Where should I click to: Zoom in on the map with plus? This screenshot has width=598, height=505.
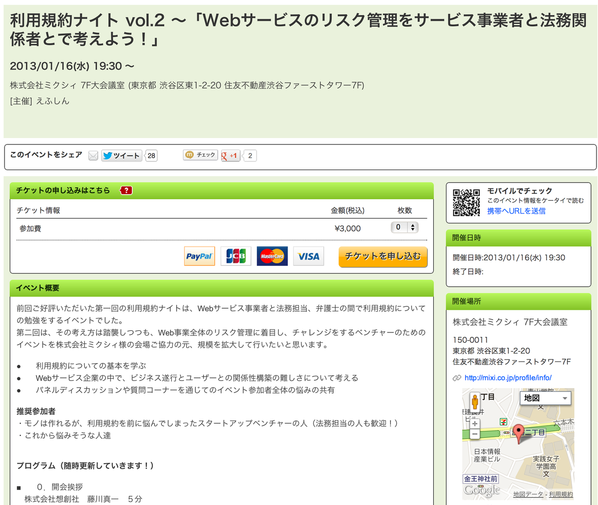[475, 423]
